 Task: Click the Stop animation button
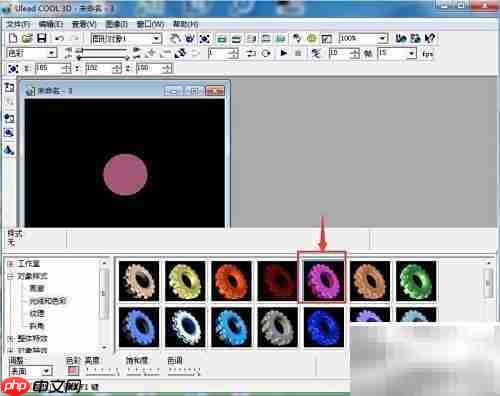point(298,53)
